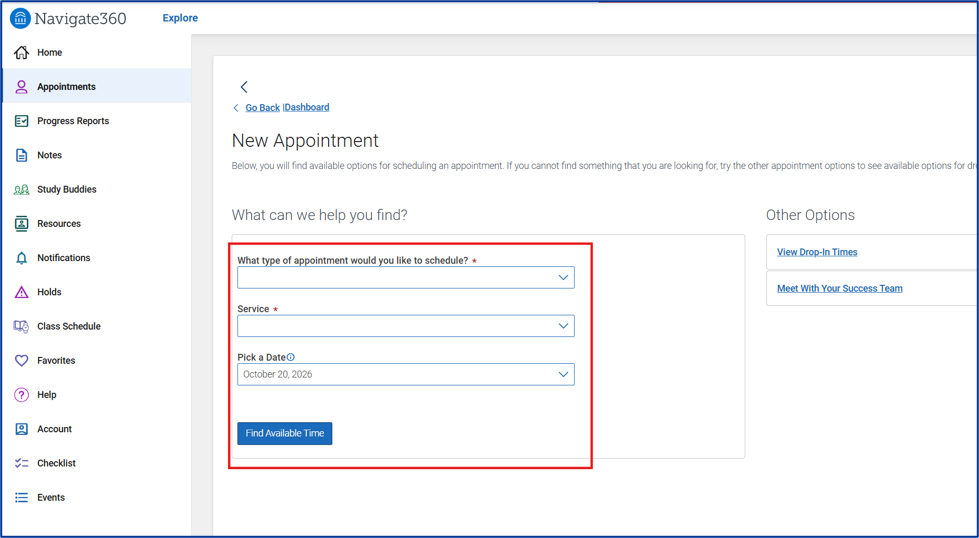Open Favorites from sidebar
Image resolution: width=979 pixels, height=538 pixels.
pos(96,361)
